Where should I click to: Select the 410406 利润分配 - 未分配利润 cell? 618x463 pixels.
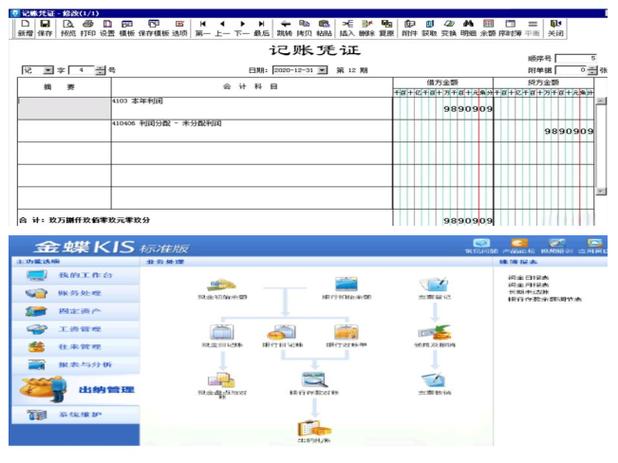coord(252,131)
